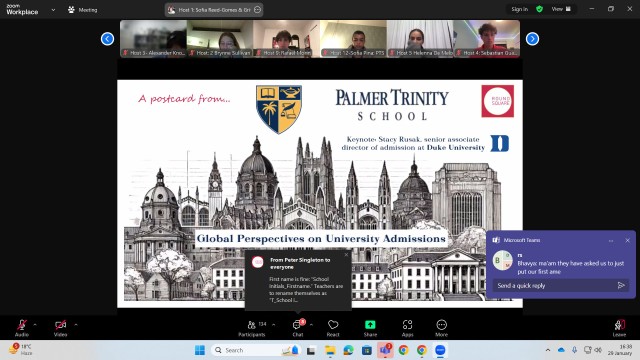The height and width of the screenshot is (360, 640).
Task: Show the previous participants with the left arrow
Action: click(107, 39)
